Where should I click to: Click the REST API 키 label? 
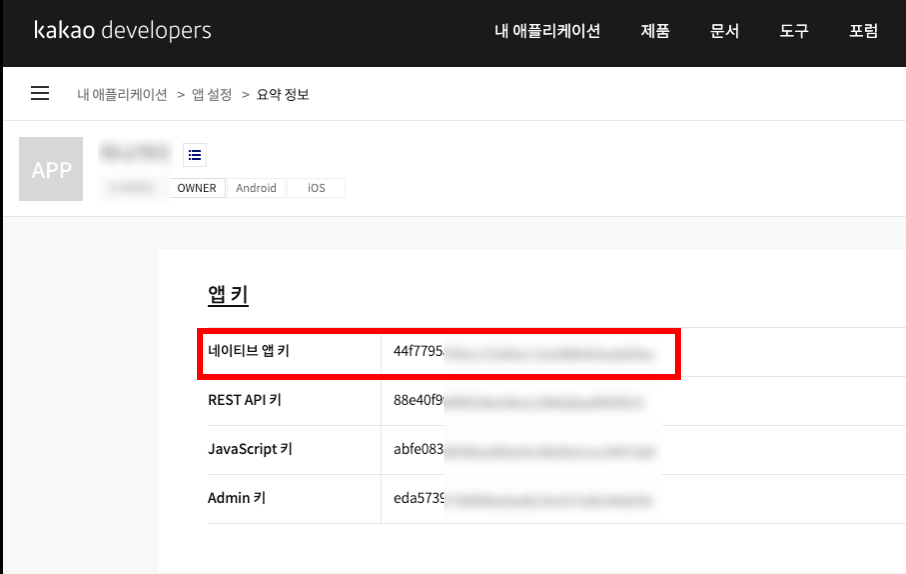pyautogui.click(x=244, y=400)
